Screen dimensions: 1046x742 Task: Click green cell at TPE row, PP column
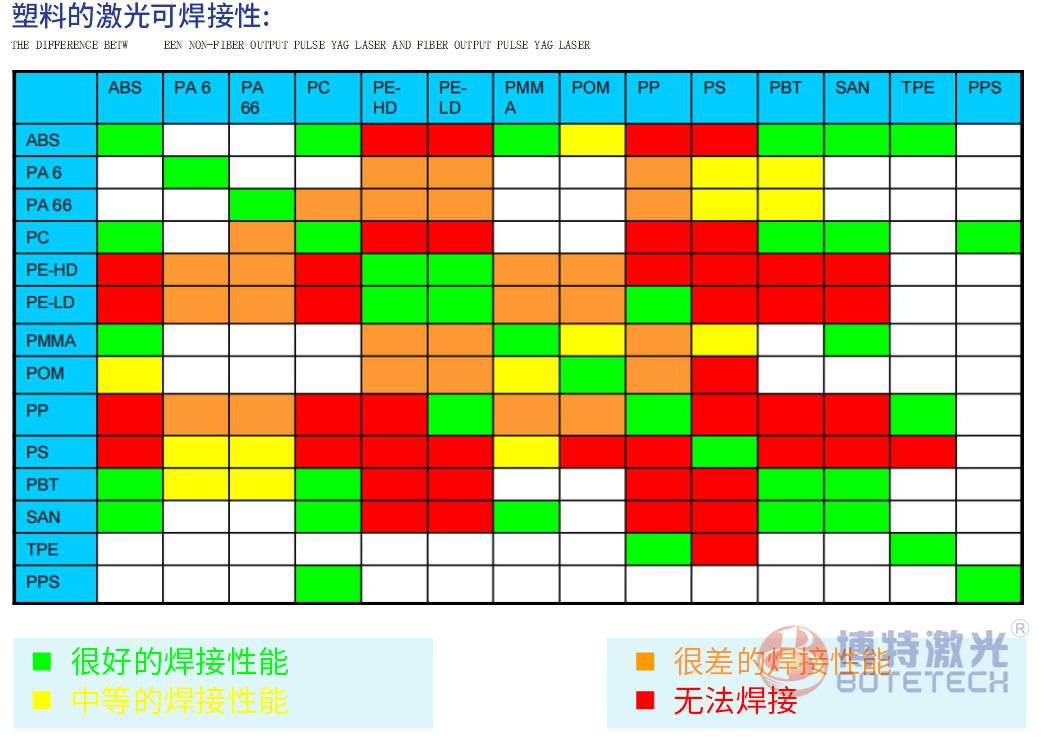(x=658, y=549)
